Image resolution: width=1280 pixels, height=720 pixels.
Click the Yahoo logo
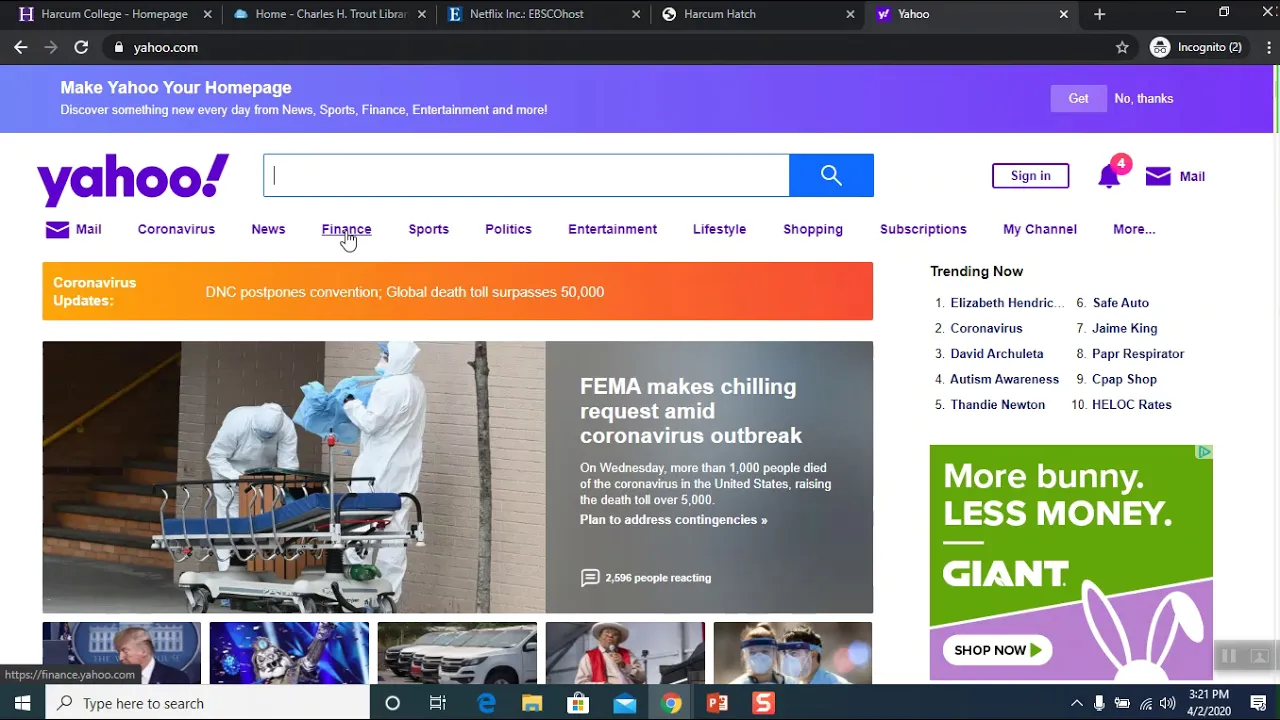133,179
